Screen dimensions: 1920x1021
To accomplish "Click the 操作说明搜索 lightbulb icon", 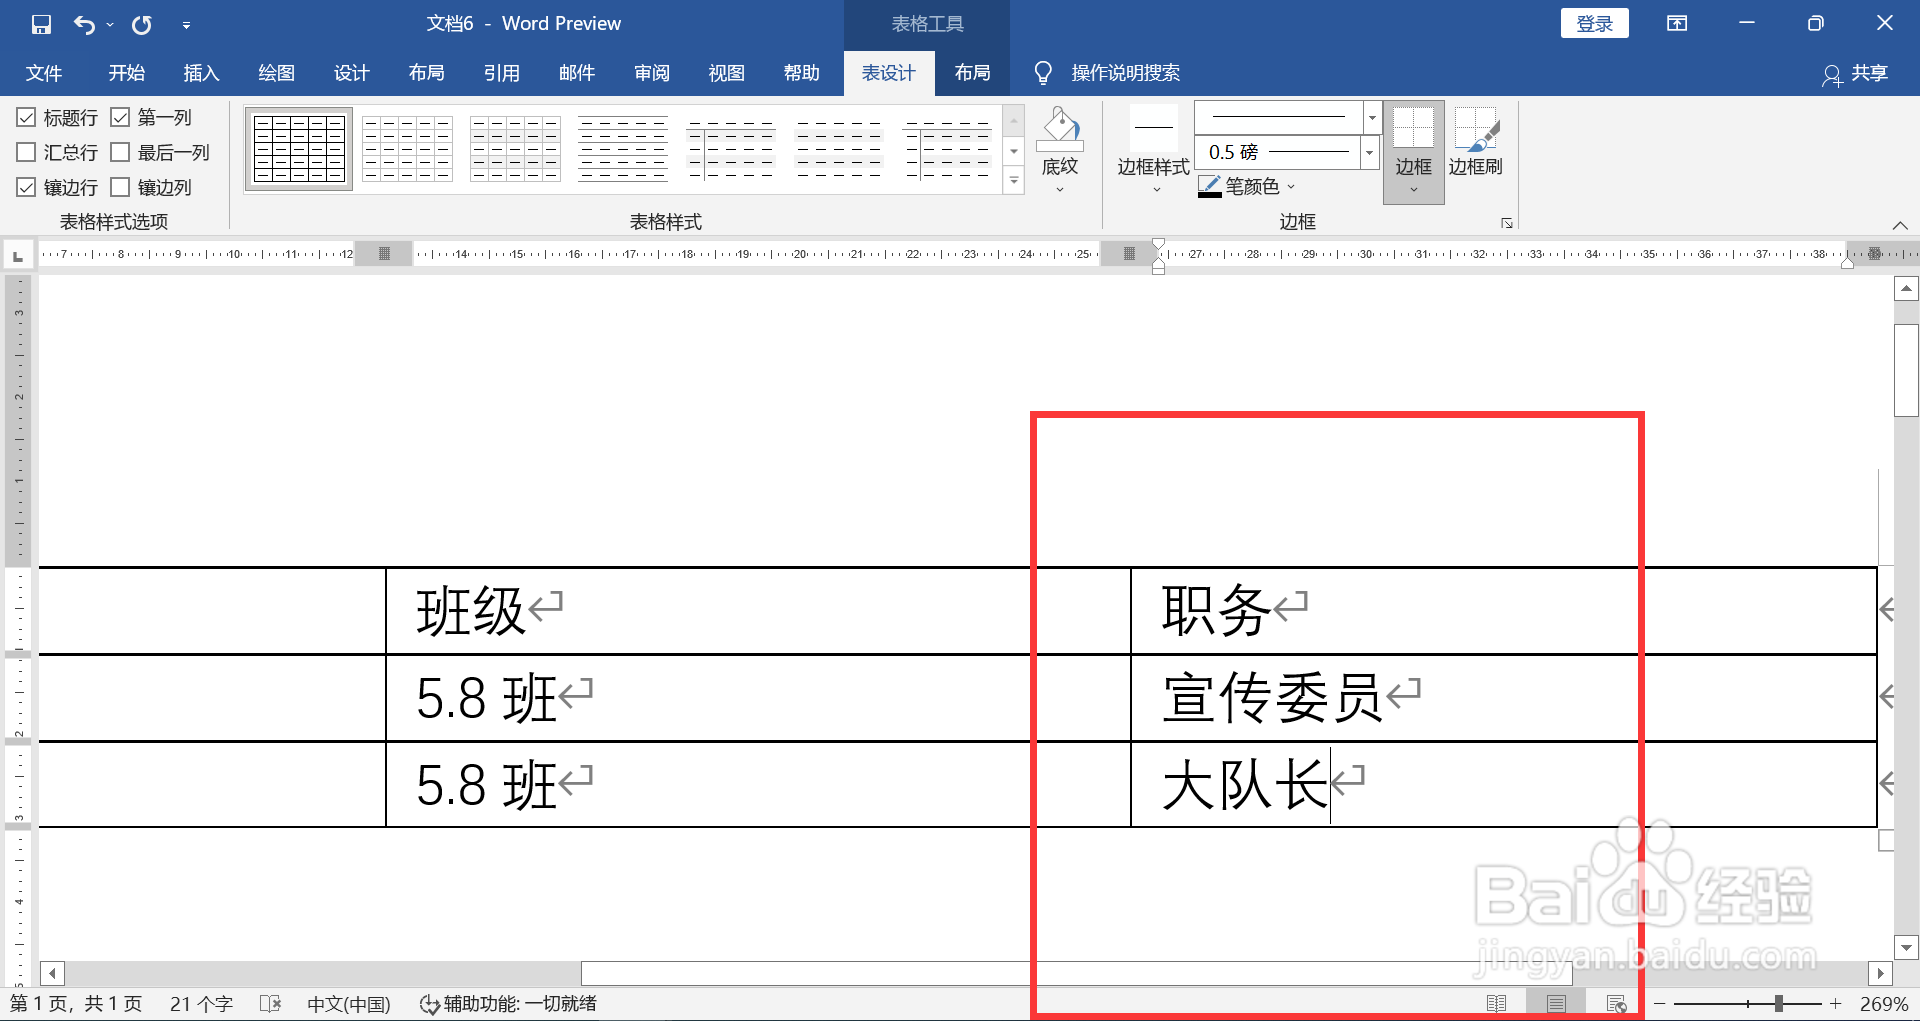I will click(x=1043, y=72).
